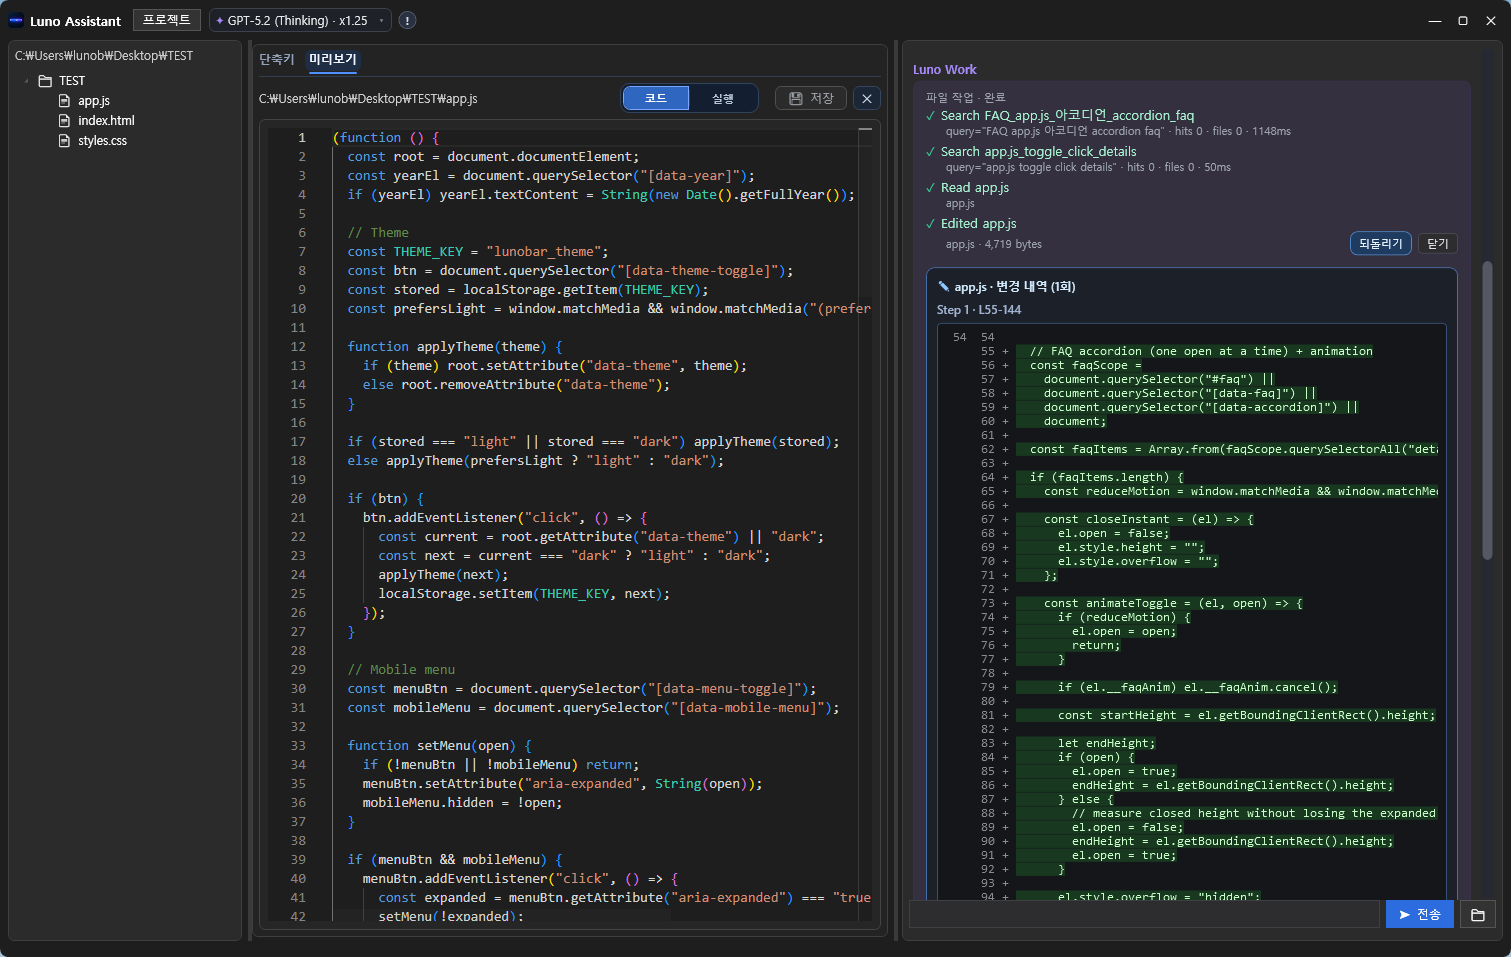Click the folder icon next to send button

click(1477, 914)
